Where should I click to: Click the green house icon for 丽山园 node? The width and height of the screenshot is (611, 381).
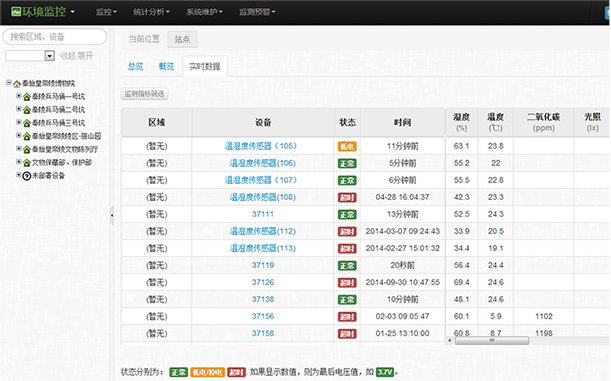(26, 136)
